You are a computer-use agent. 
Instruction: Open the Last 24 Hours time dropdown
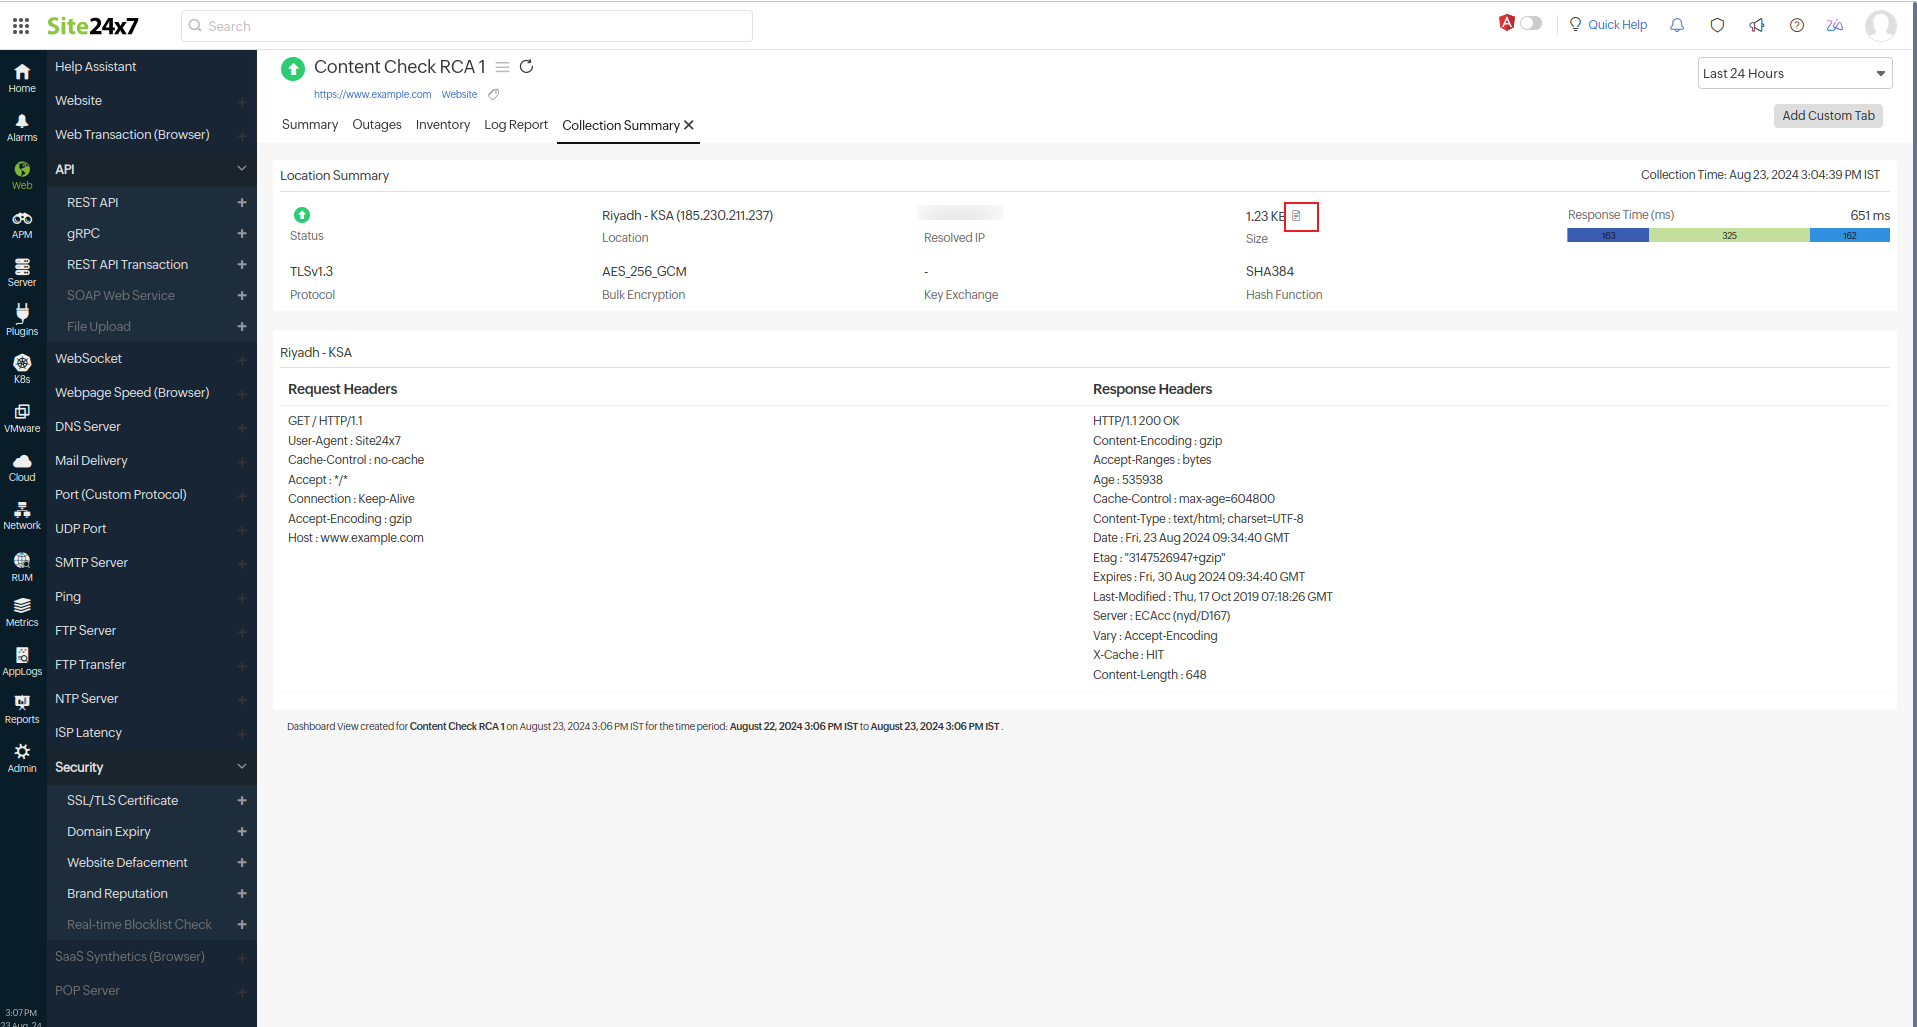pos(1794,73)
